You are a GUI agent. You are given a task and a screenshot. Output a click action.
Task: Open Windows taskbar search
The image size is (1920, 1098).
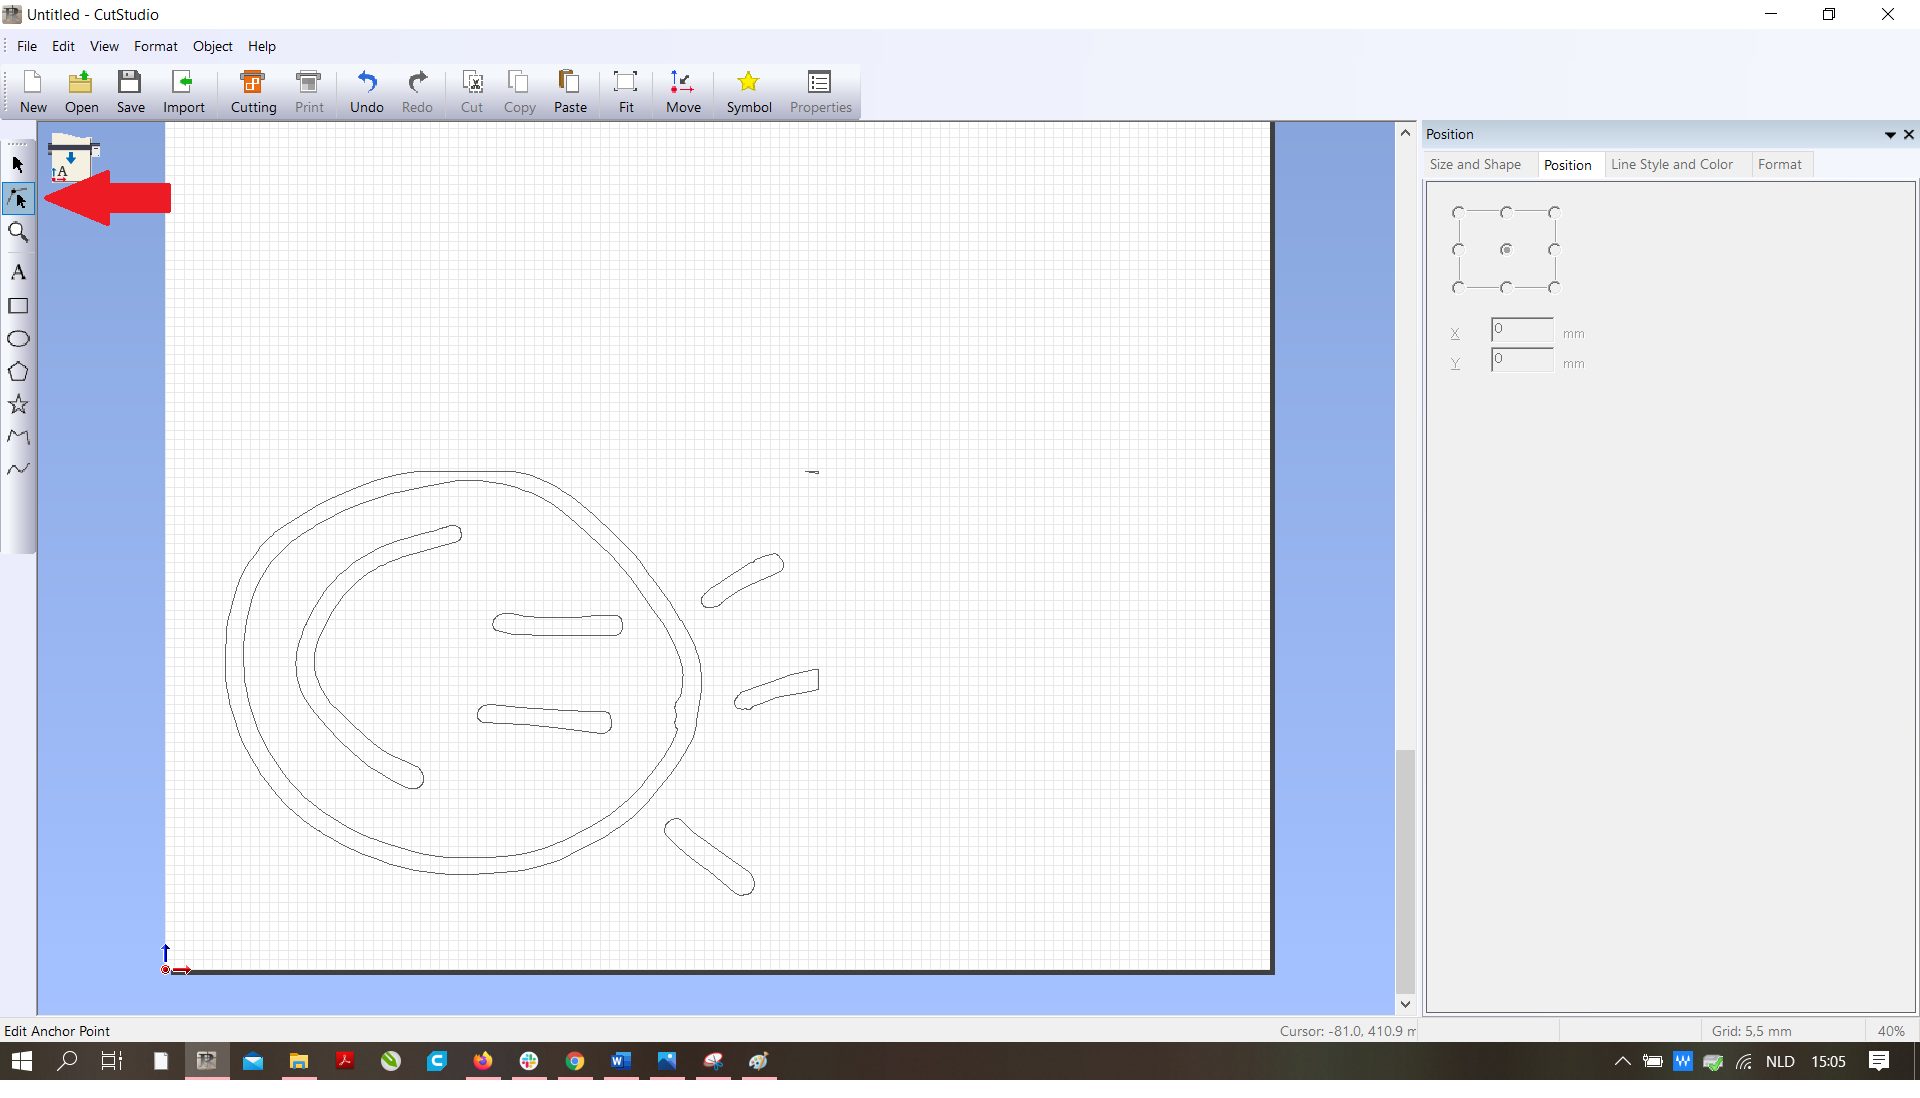[x=67, y=1061]
